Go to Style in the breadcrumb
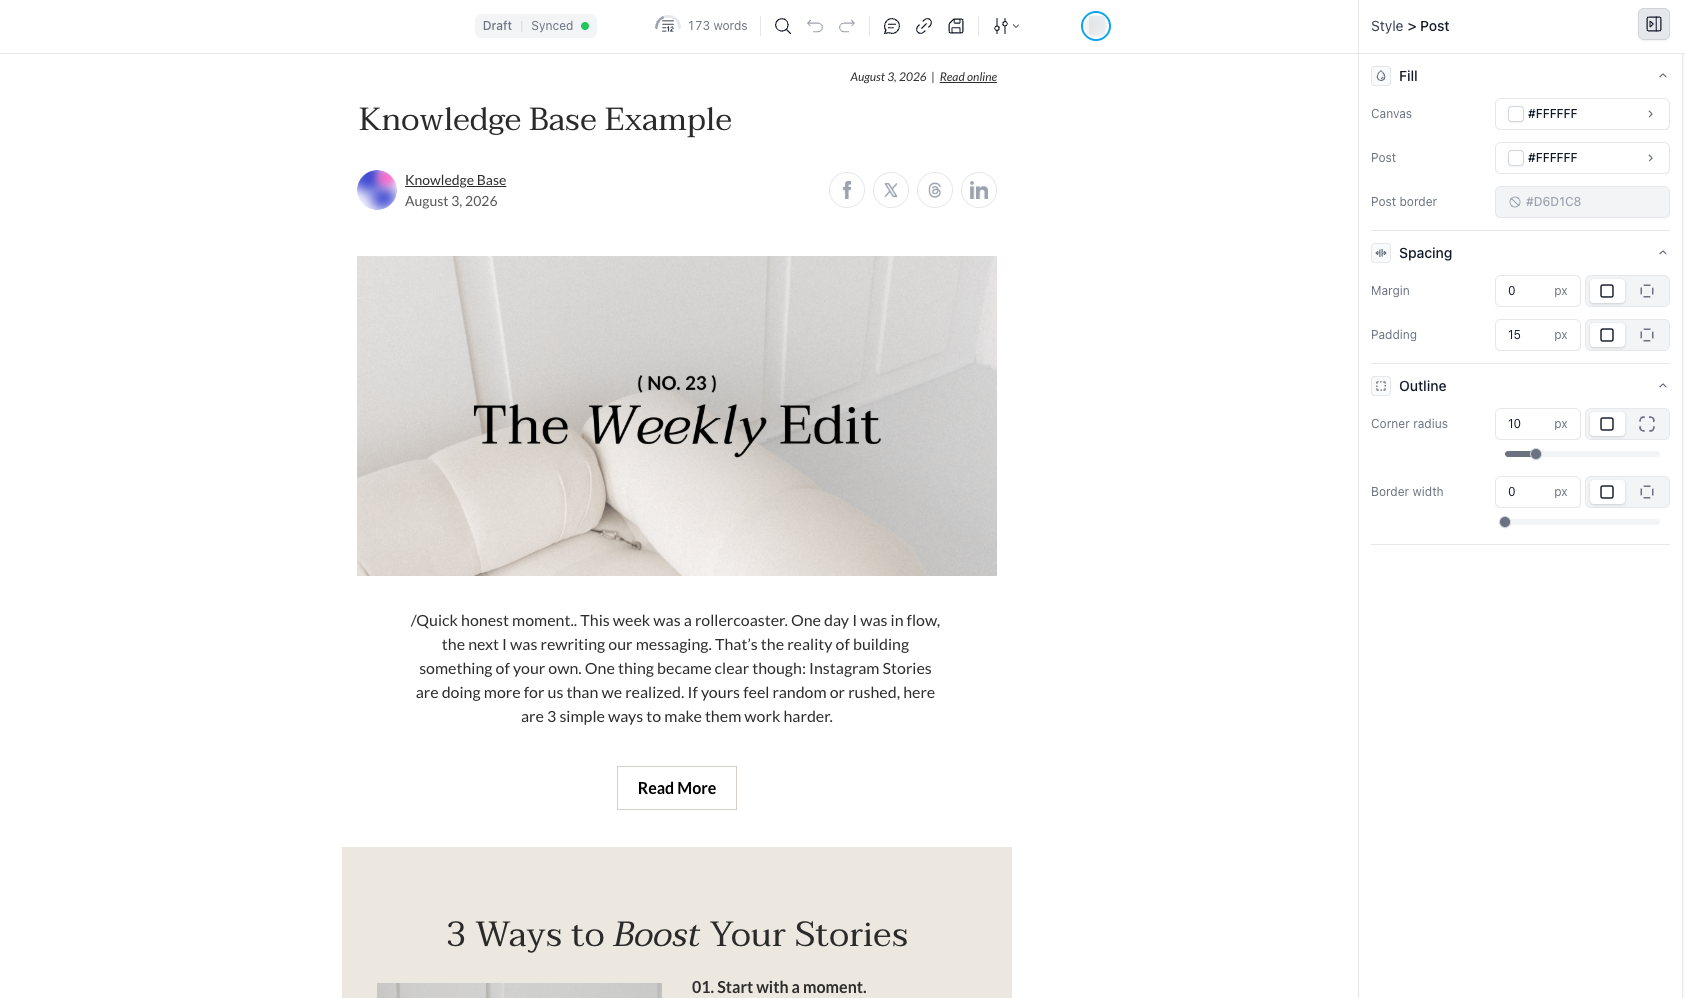 (1386, 26)
